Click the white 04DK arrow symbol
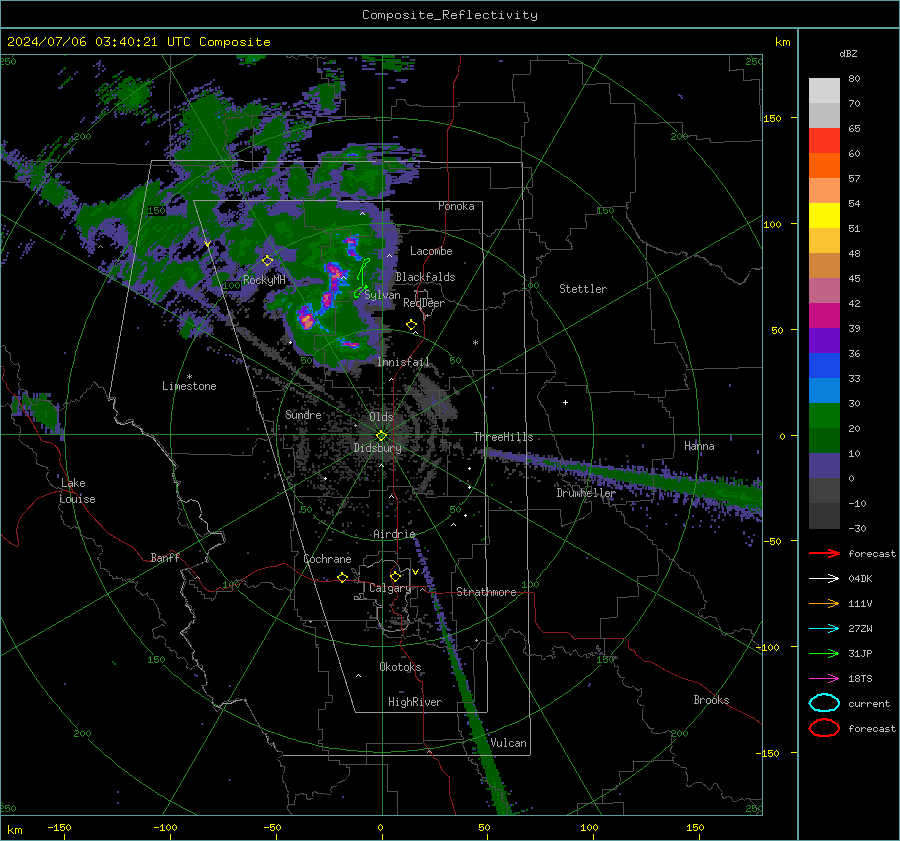900x841 pixels. click(x=824, y=579)
